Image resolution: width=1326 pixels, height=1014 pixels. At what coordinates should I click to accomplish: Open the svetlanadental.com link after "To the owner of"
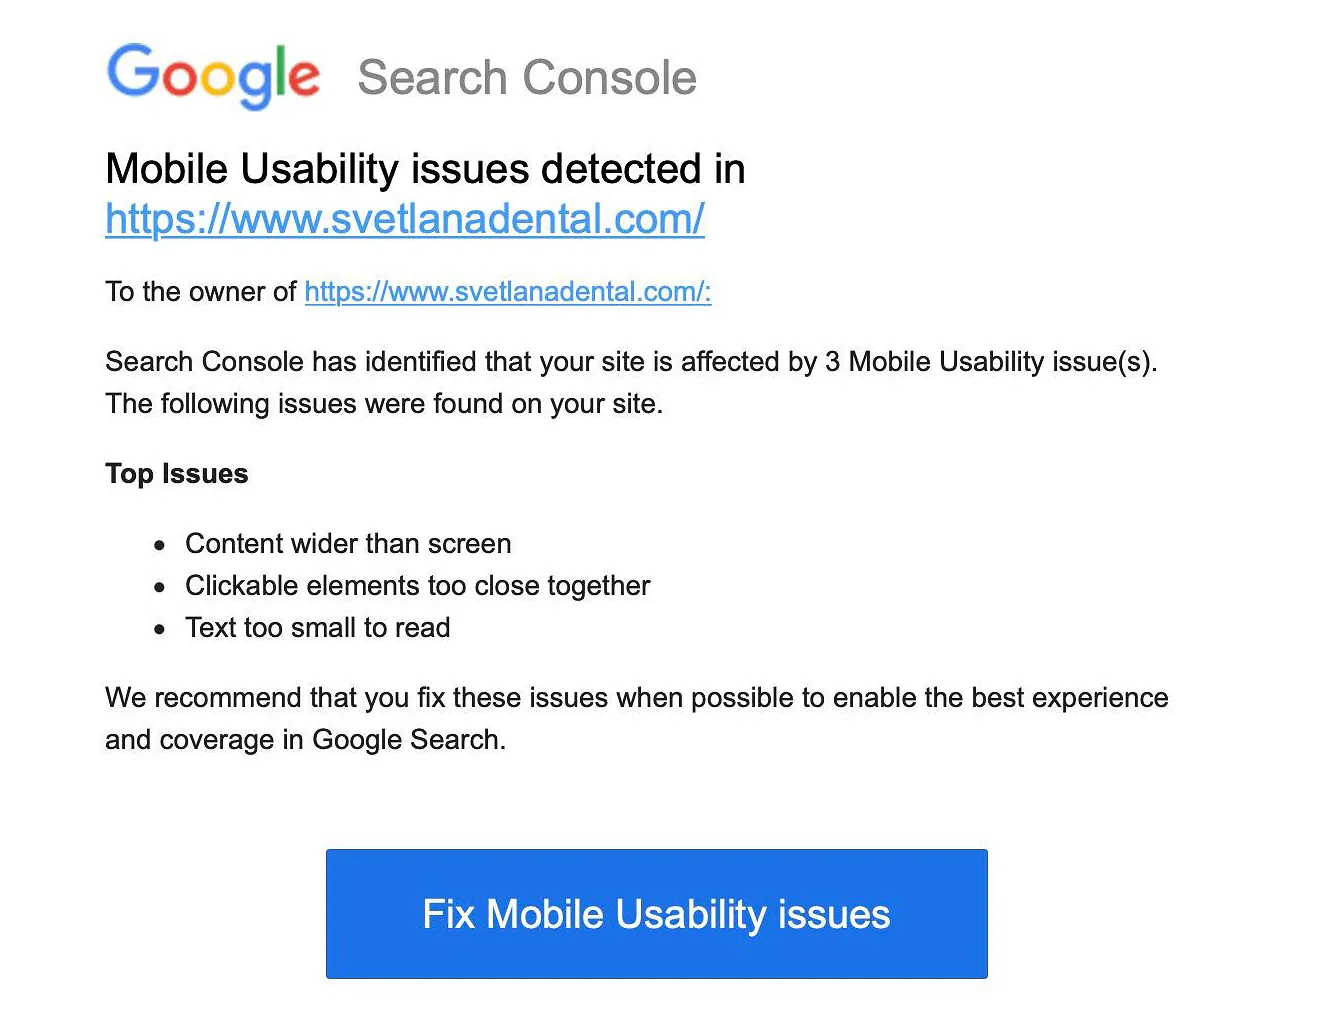pyautogui.click(x=507, y=291)
